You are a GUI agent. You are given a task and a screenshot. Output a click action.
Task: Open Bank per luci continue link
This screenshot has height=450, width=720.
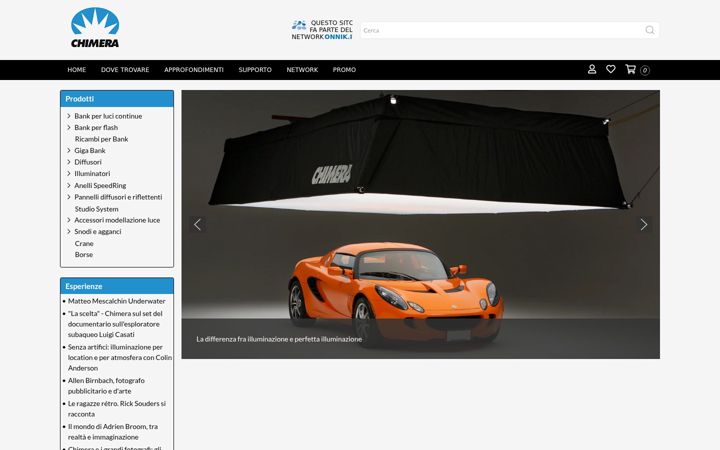(108, 116)
